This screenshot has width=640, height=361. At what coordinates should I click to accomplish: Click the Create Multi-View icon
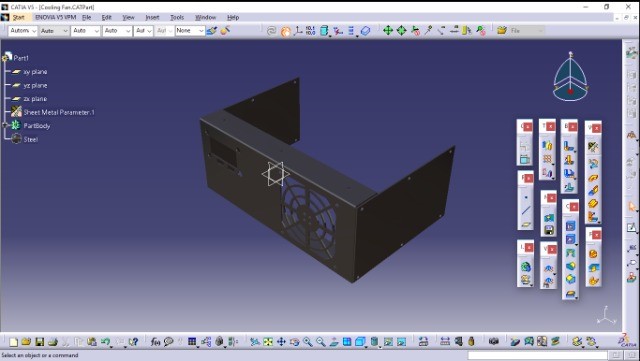347,341
